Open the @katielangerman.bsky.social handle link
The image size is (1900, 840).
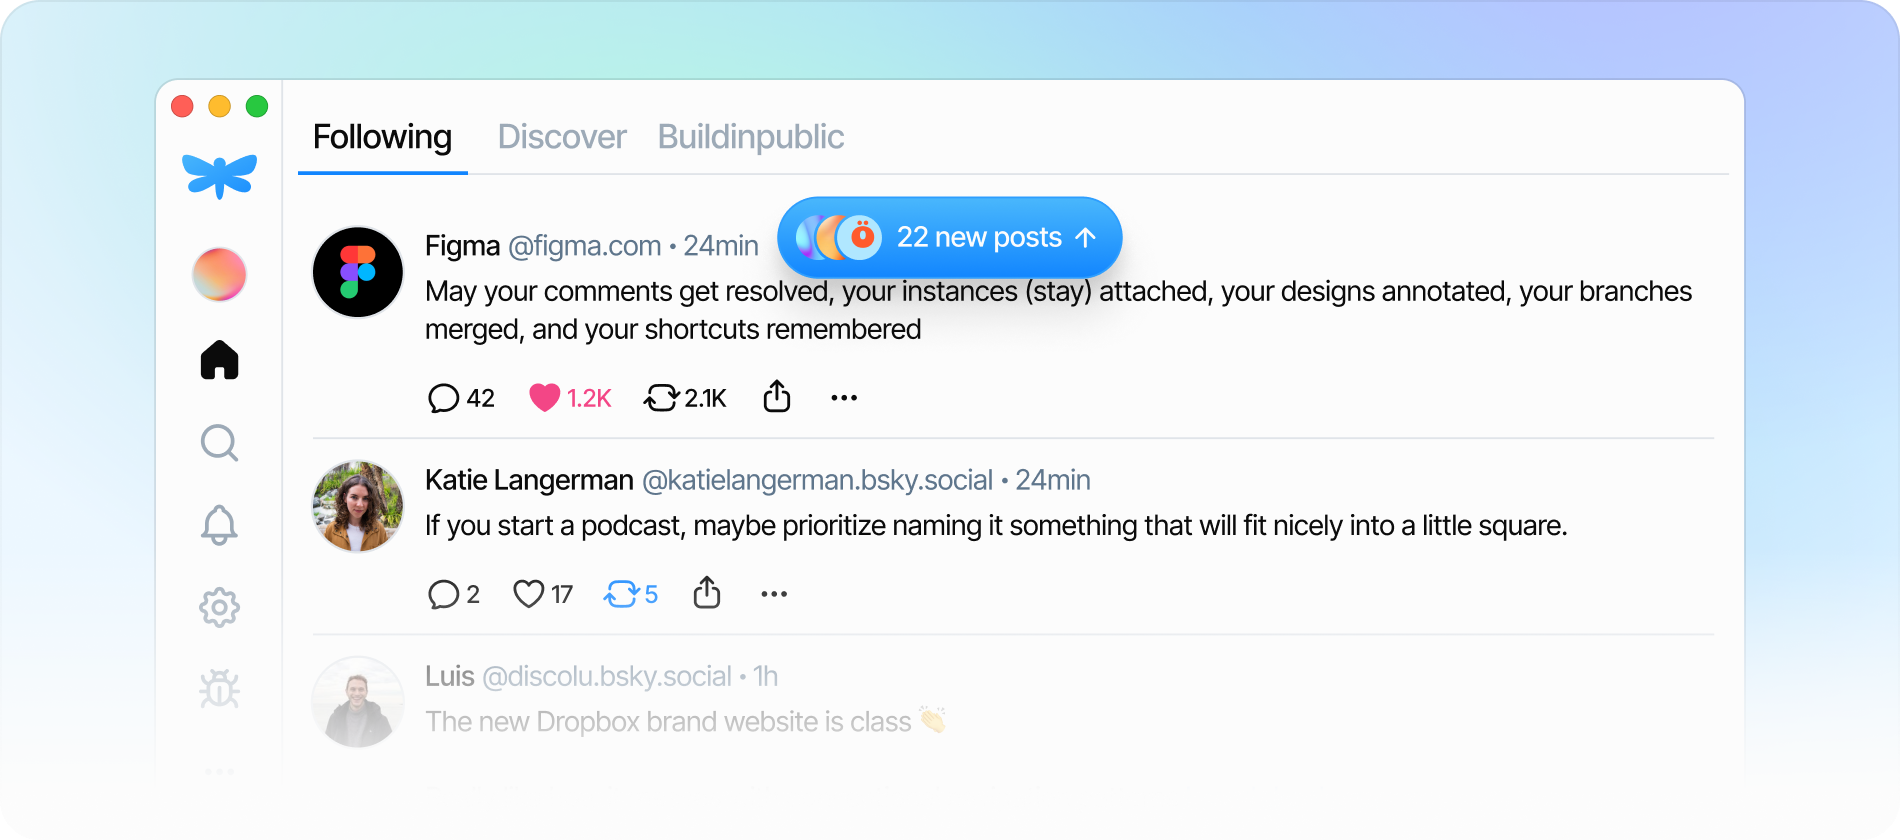click(x=817, y=481)
